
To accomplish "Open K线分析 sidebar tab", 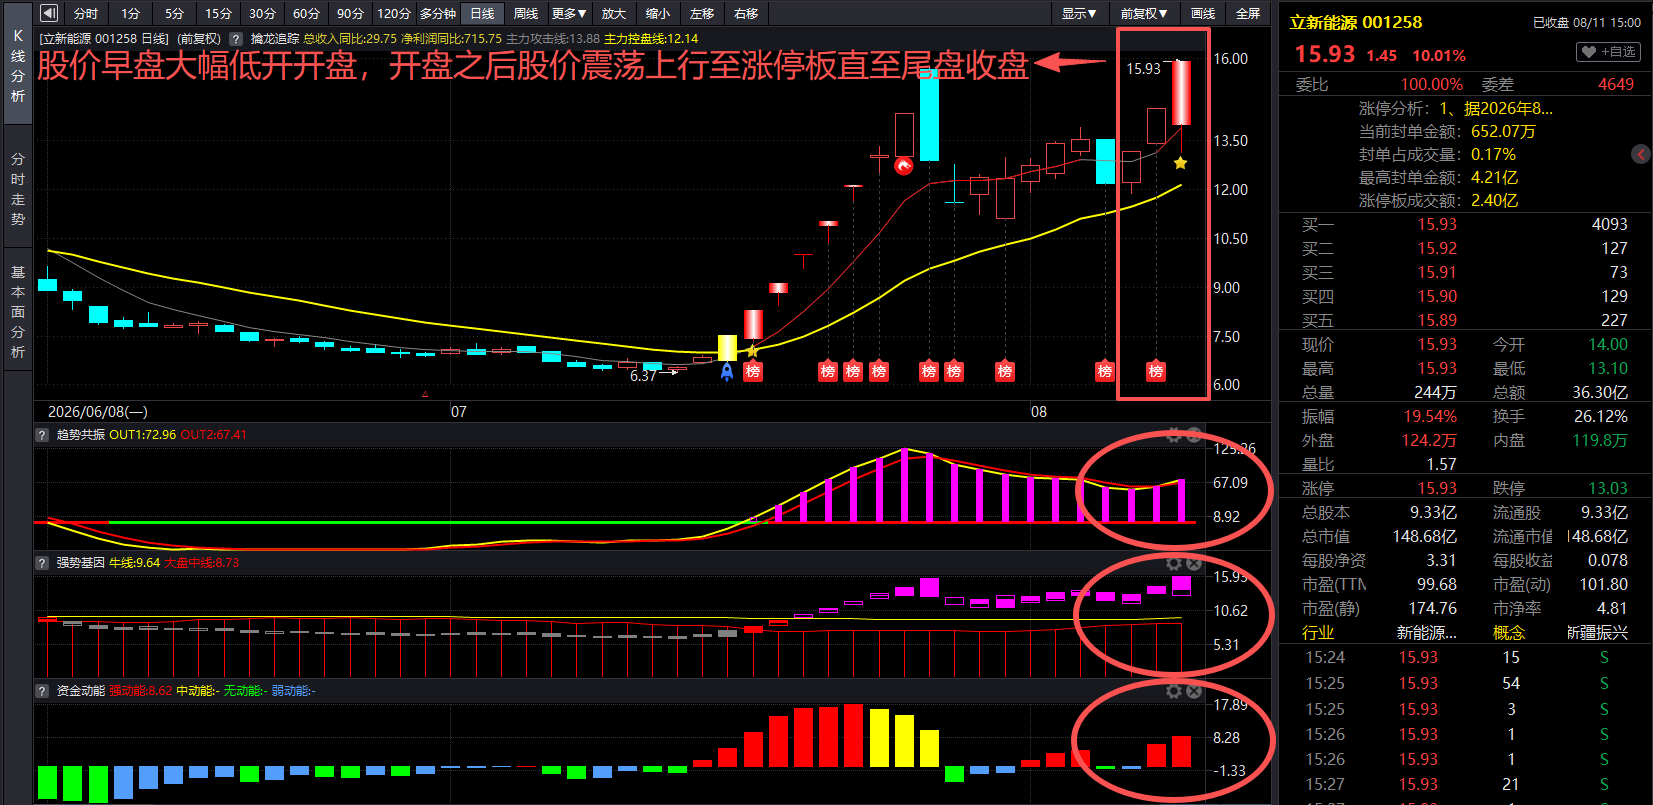I will 18,65.
